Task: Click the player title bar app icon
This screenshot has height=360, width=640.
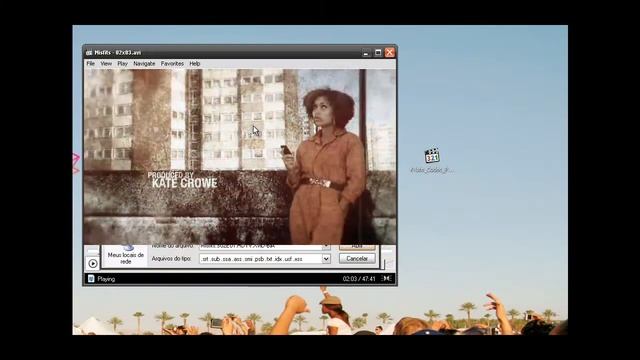Action: click(89, 53)
